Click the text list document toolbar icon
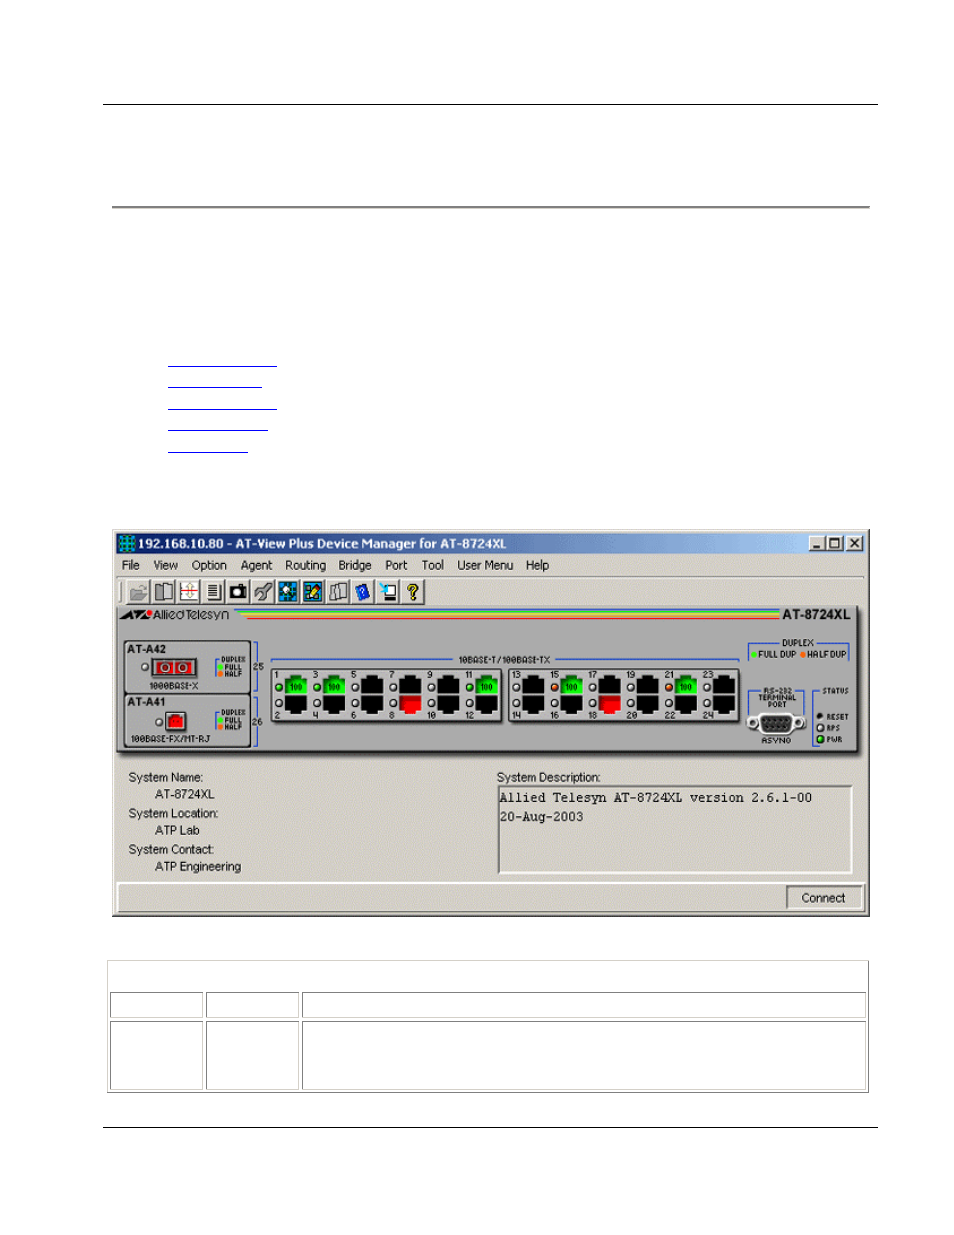The image size is (954, 1235). pyautogui.click(x=214, y=592)
